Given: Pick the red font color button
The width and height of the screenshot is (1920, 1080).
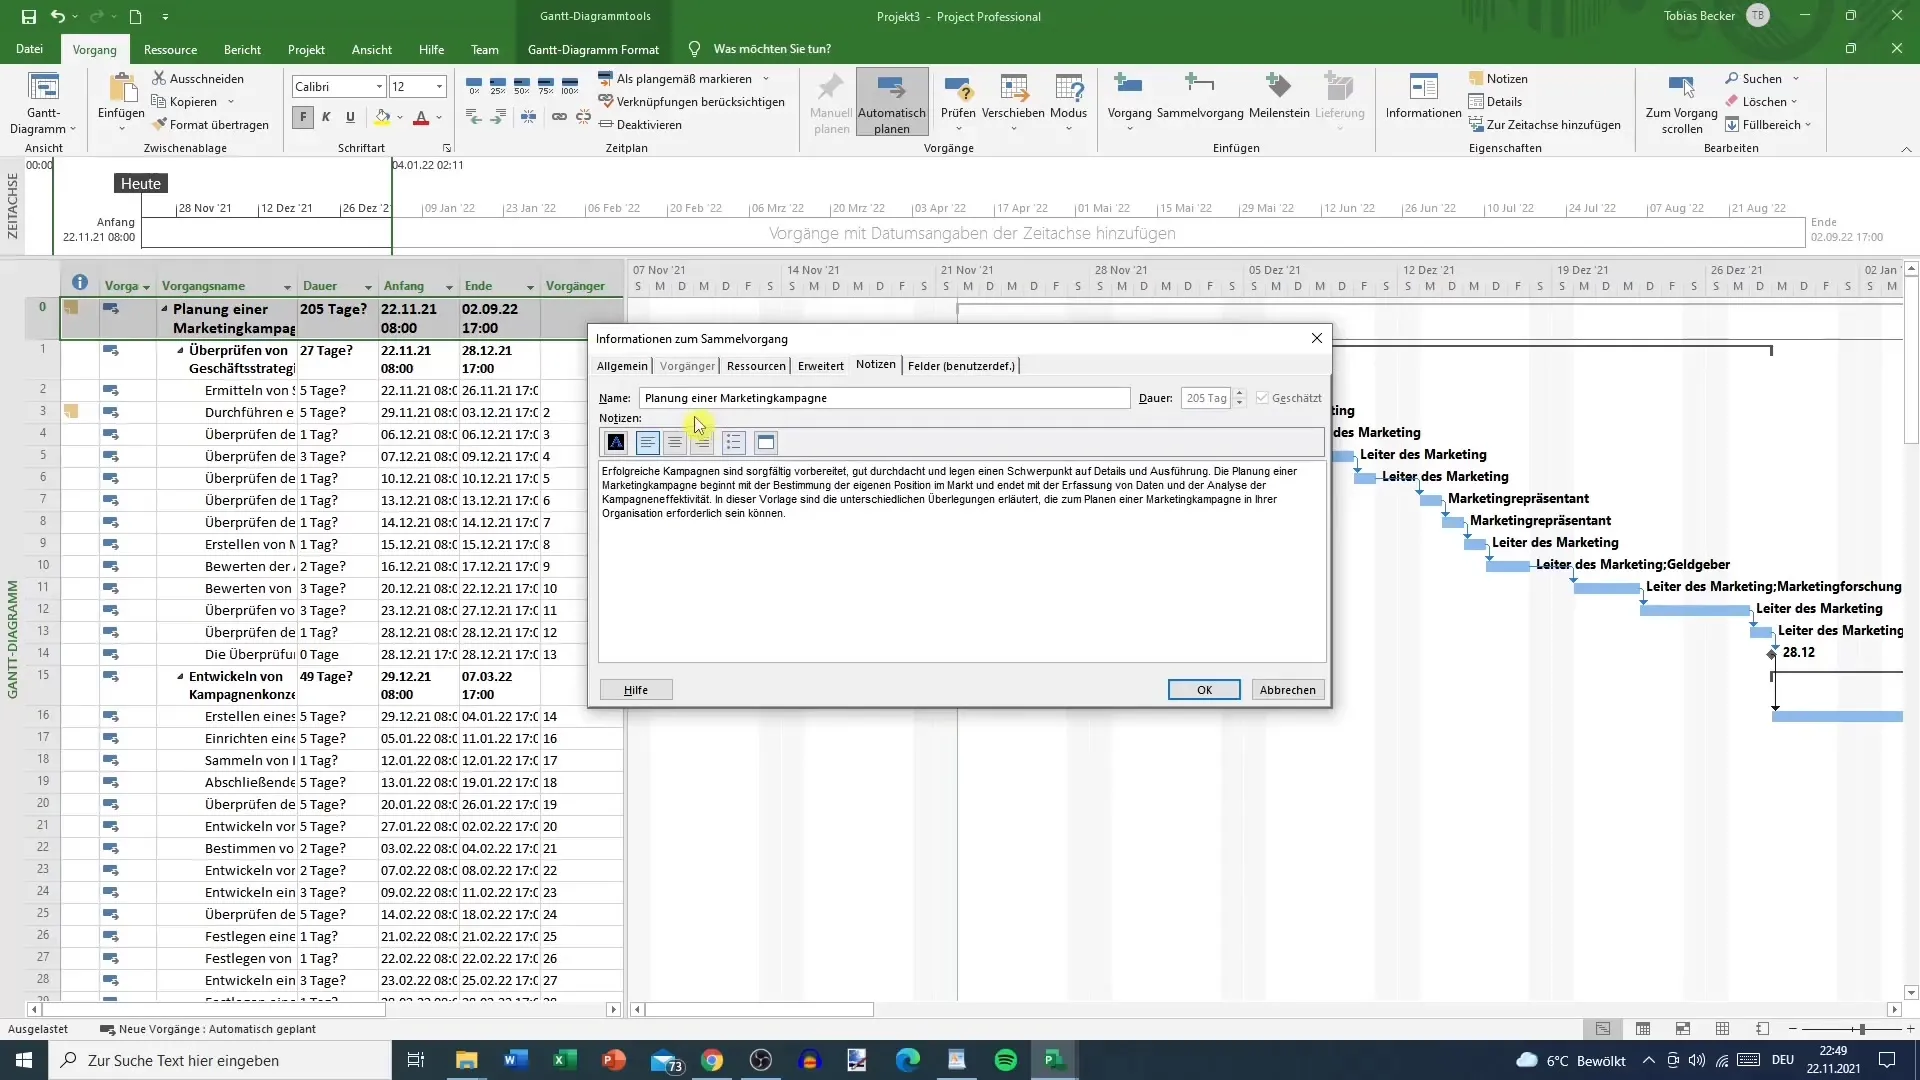Looking at the screenshot, I should click(421, 117).
